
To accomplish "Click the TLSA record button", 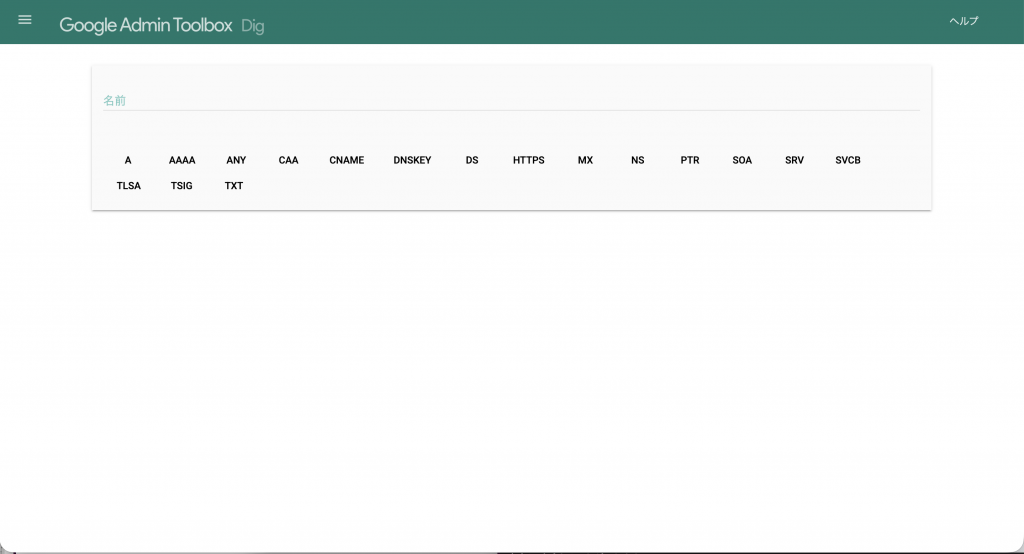I will point(129,186).
